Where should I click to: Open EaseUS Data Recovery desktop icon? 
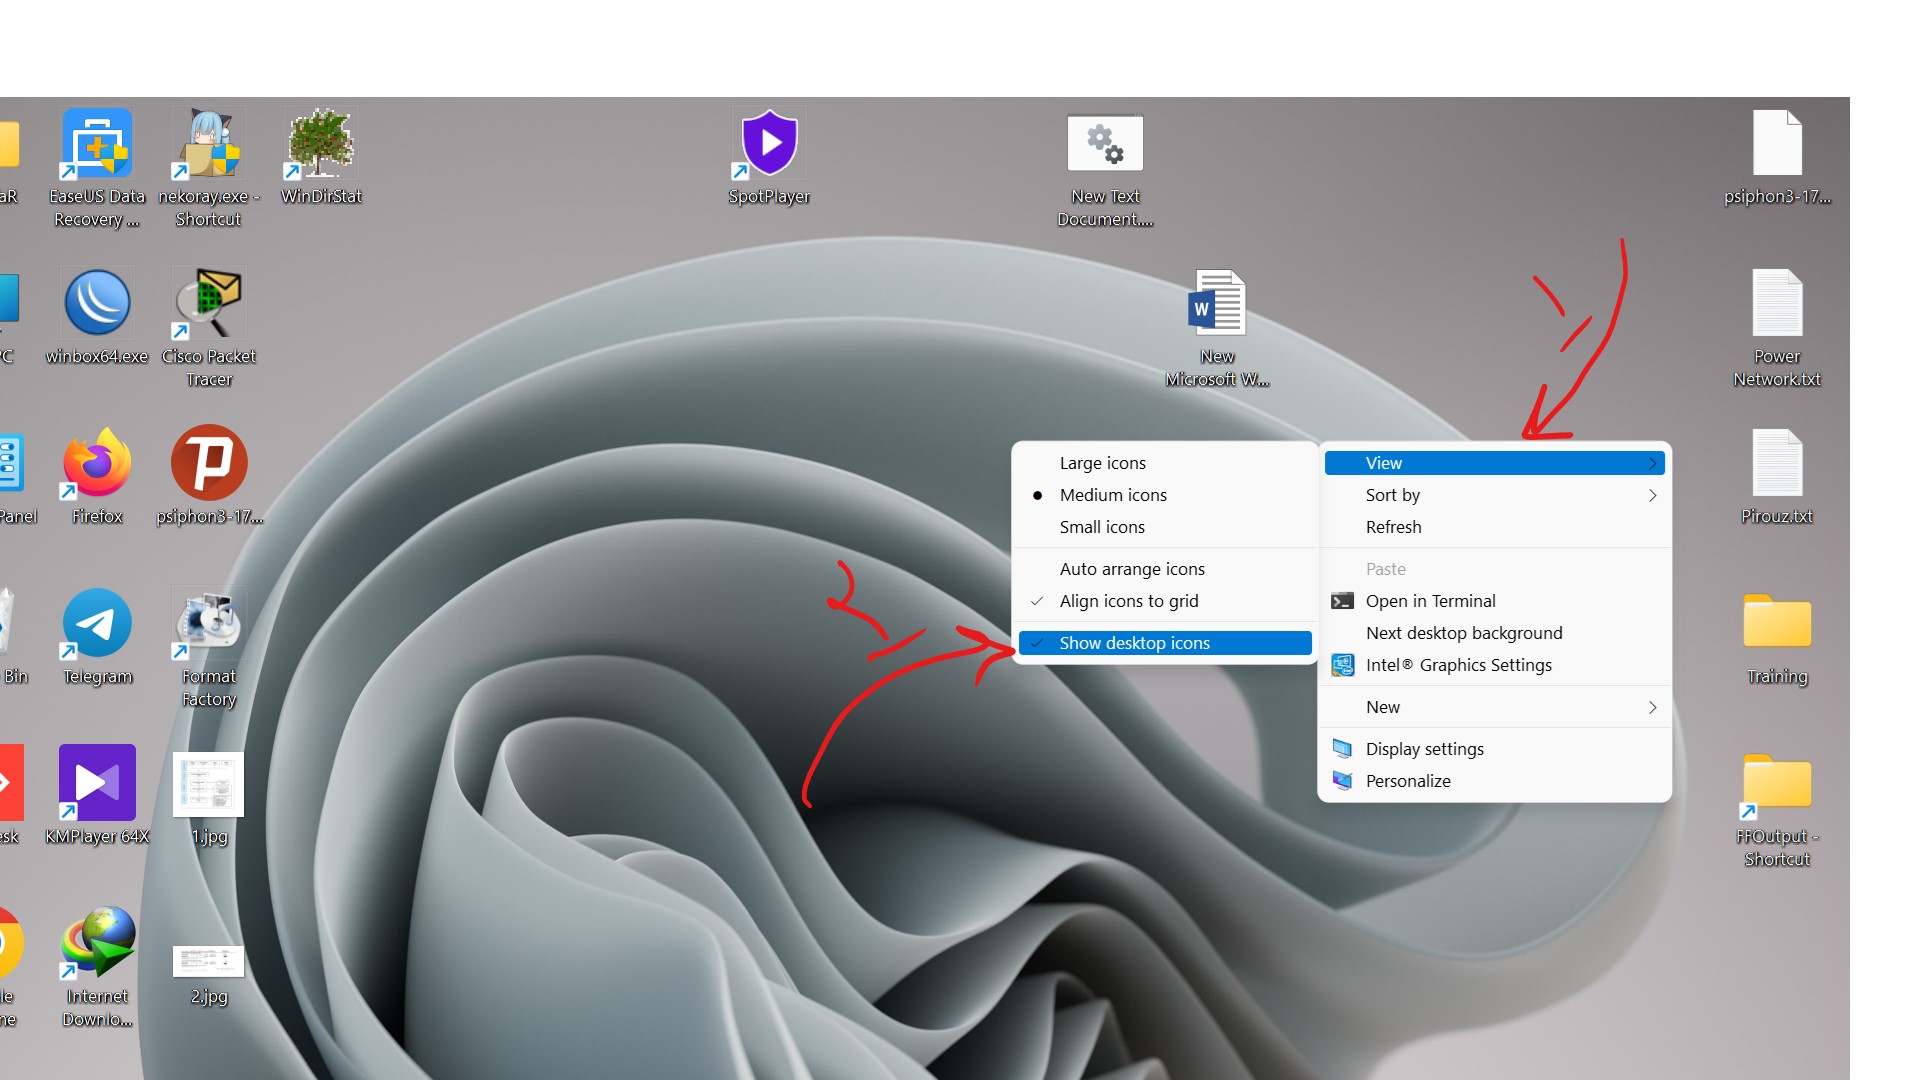point(97,144)
